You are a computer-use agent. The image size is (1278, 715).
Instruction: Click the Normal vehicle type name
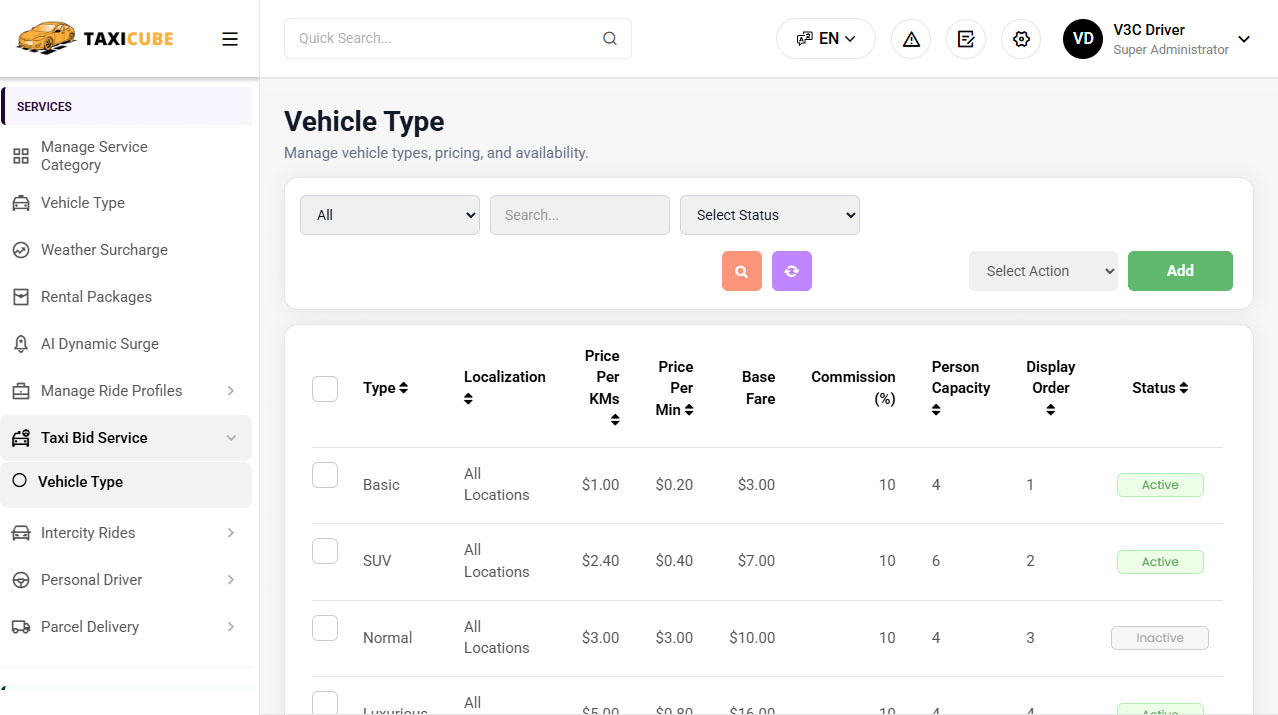coord(387,638)
